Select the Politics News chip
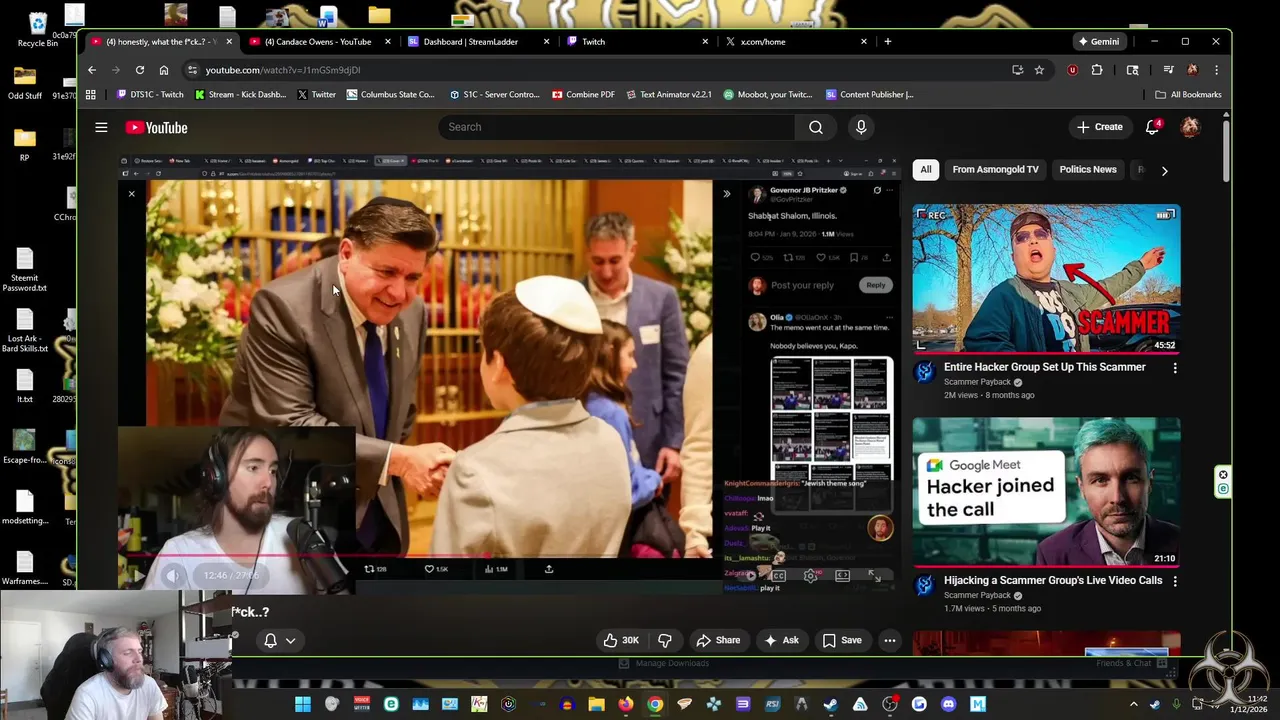1280x720 pixels. 1087,170
